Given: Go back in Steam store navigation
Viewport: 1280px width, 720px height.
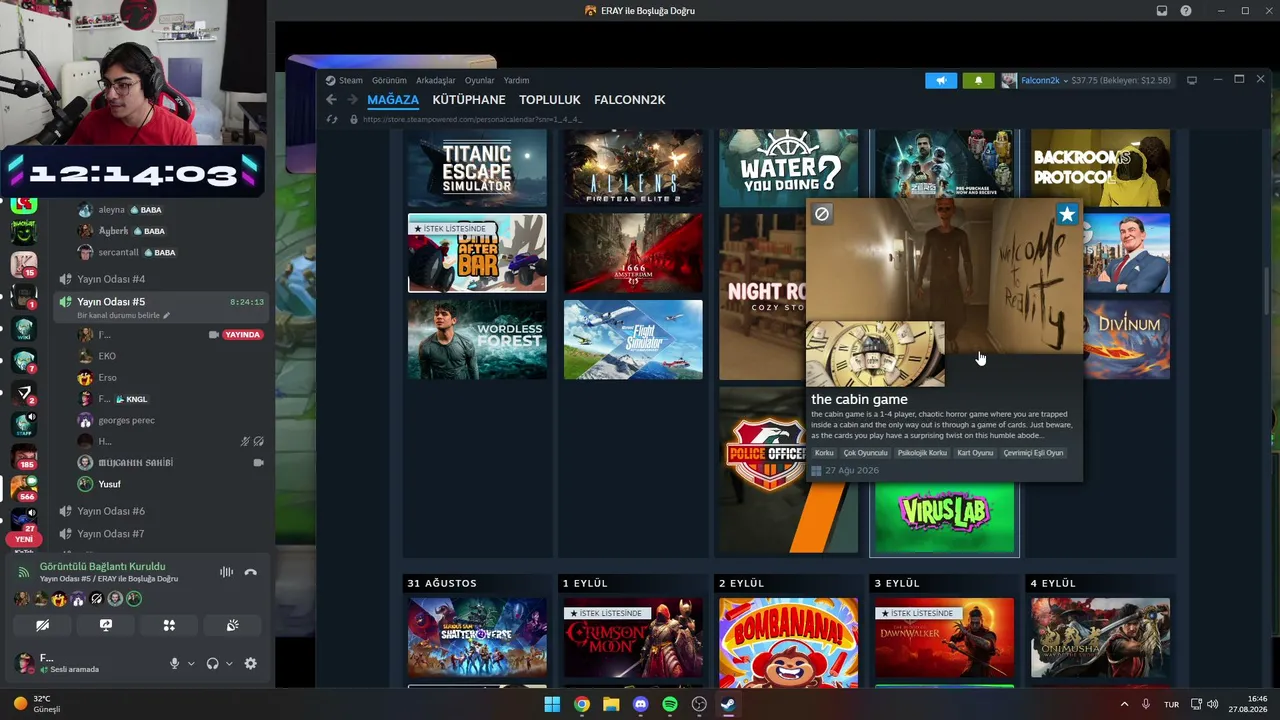Looking at the screenshot, I should pyautogui.click(x=332, y=100).
